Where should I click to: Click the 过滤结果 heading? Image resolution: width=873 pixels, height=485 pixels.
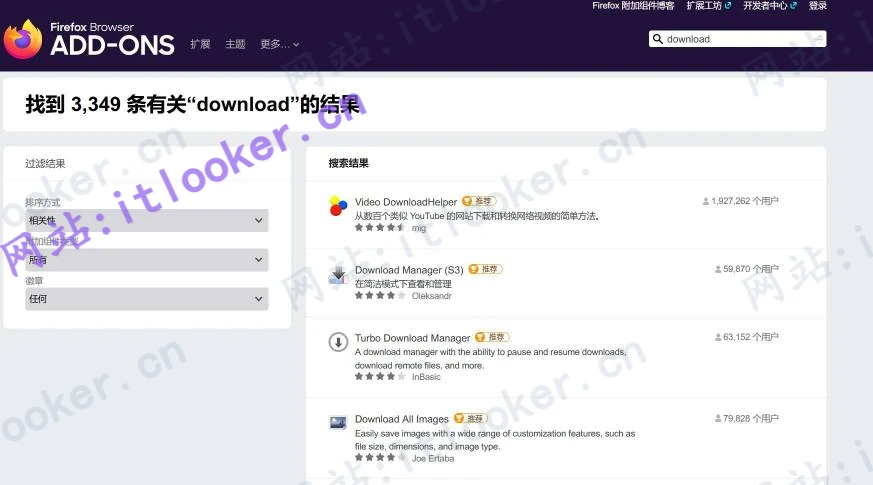click(45, 163)
